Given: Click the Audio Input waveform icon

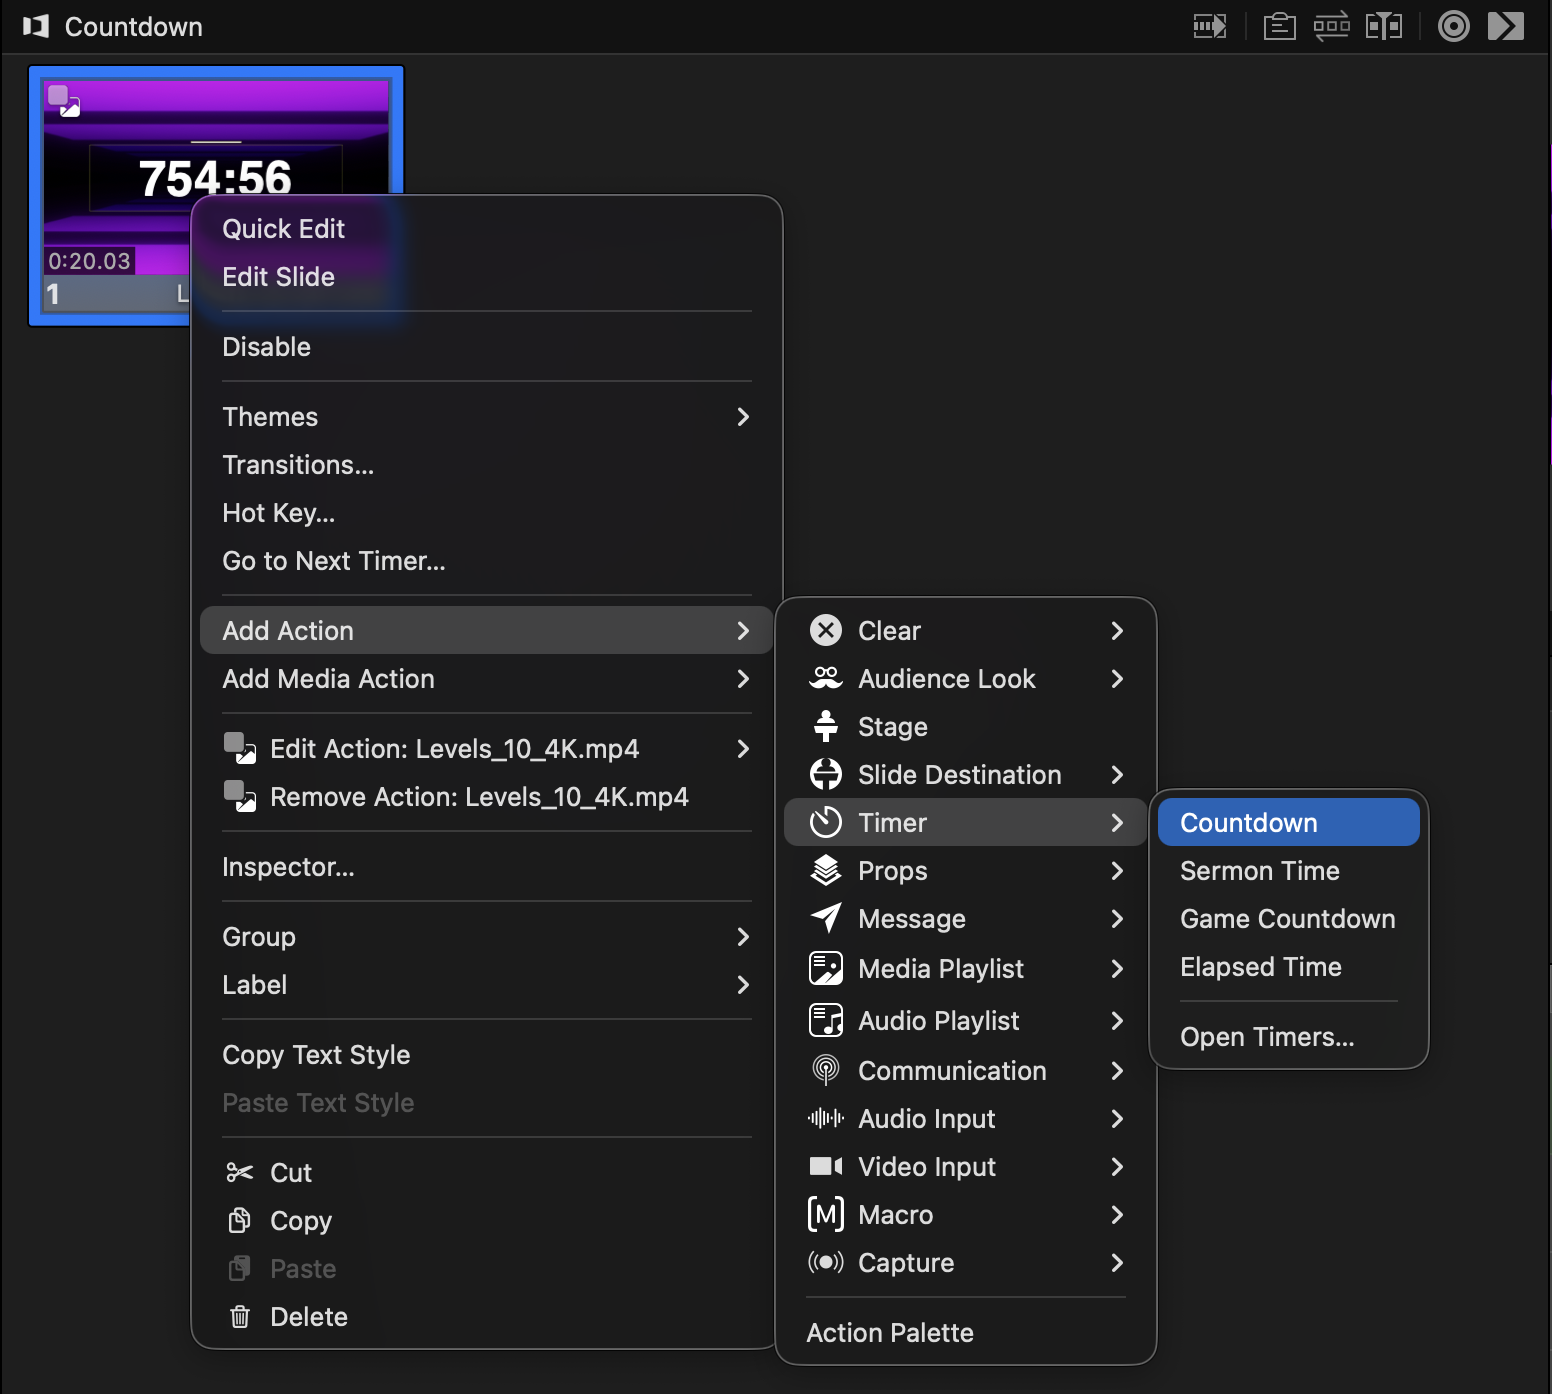Looking at the screenshot, I should point(826,1118).
